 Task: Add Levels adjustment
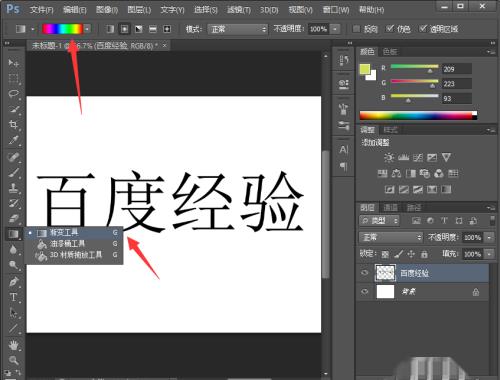pyautogui.click(x=403, y=157)
